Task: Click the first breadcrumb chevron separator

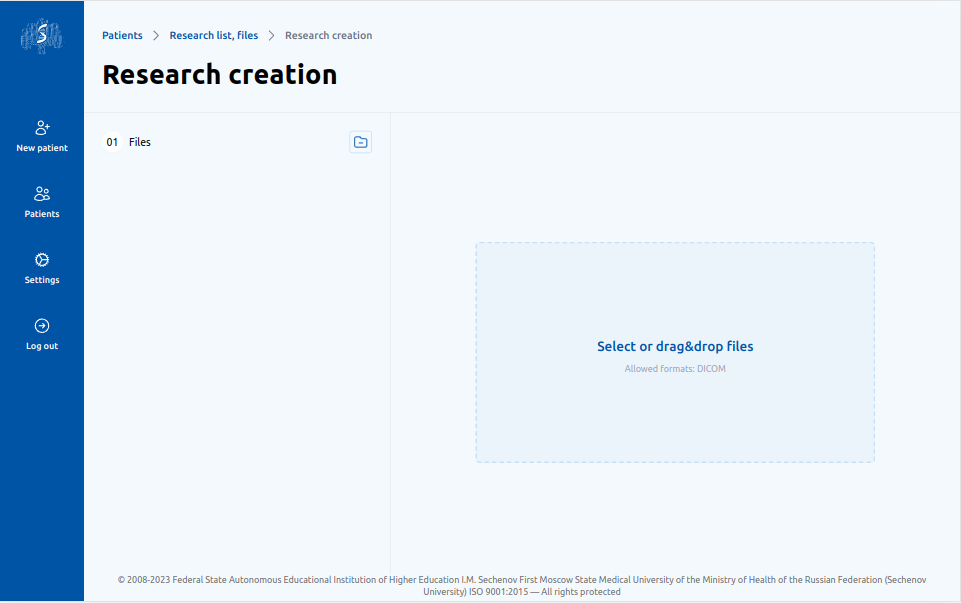Action: click(x=156, y=36)
